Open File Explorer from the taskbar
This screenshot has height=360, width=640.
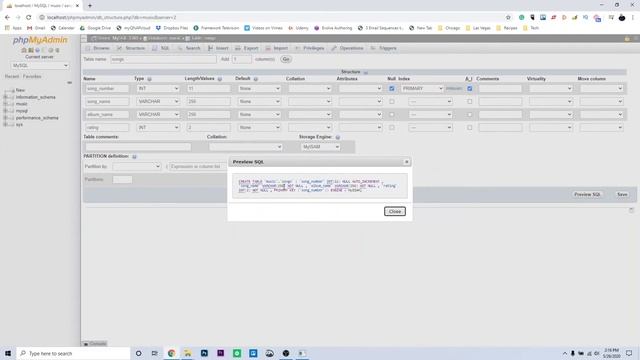pyautogui.click(x=188, y=353)
